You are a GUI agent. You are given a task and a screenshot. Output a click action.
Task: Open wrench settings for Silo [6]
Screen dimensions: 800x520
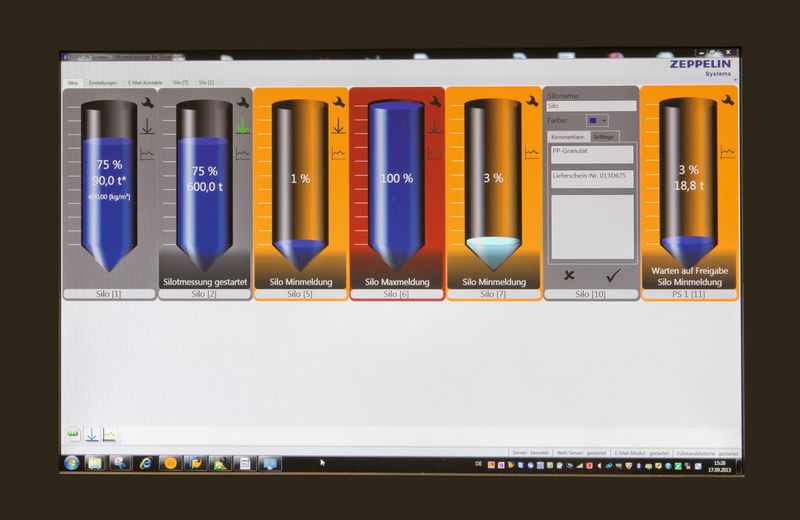435,102
